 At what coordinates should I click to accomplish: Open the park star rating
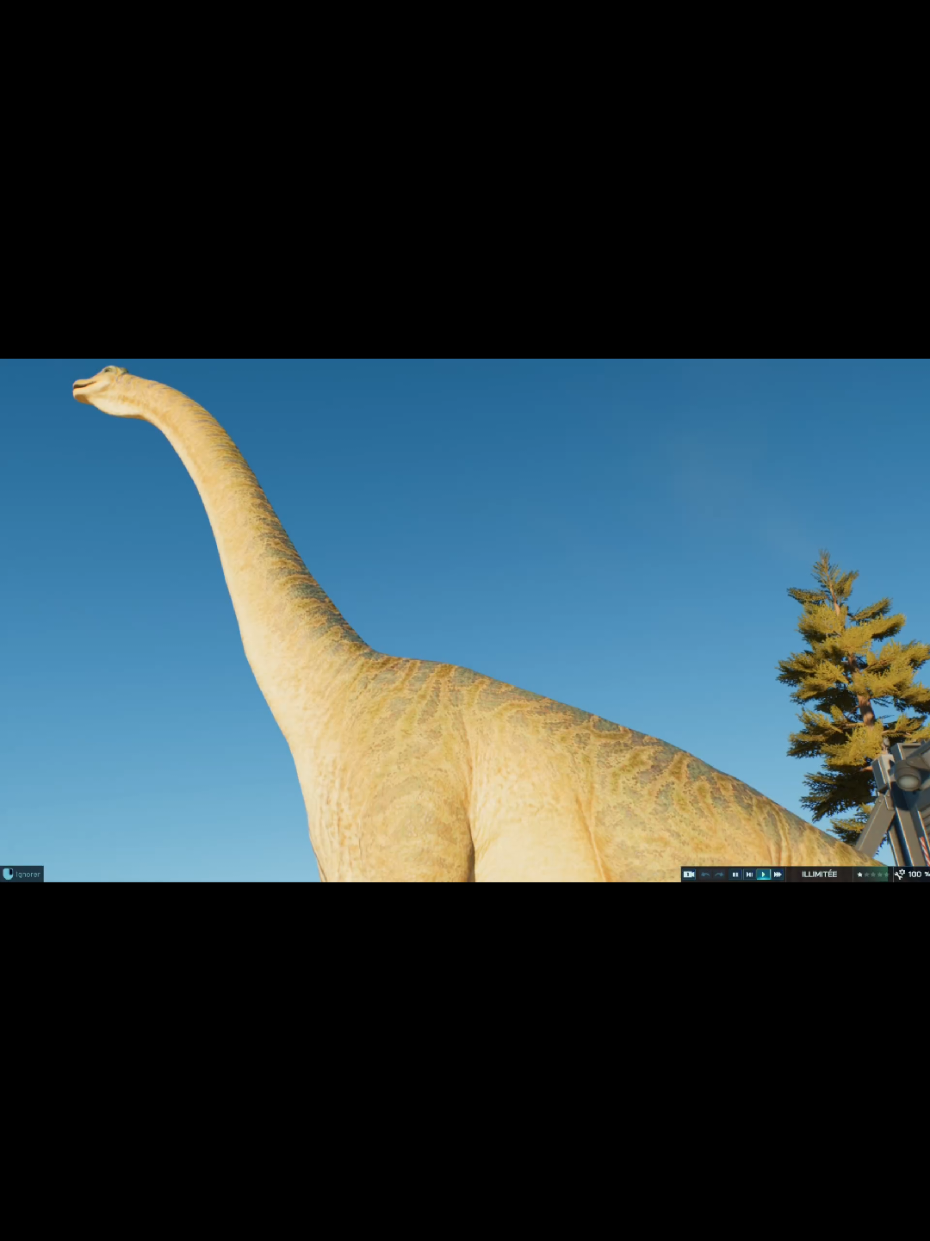point(872,874)
